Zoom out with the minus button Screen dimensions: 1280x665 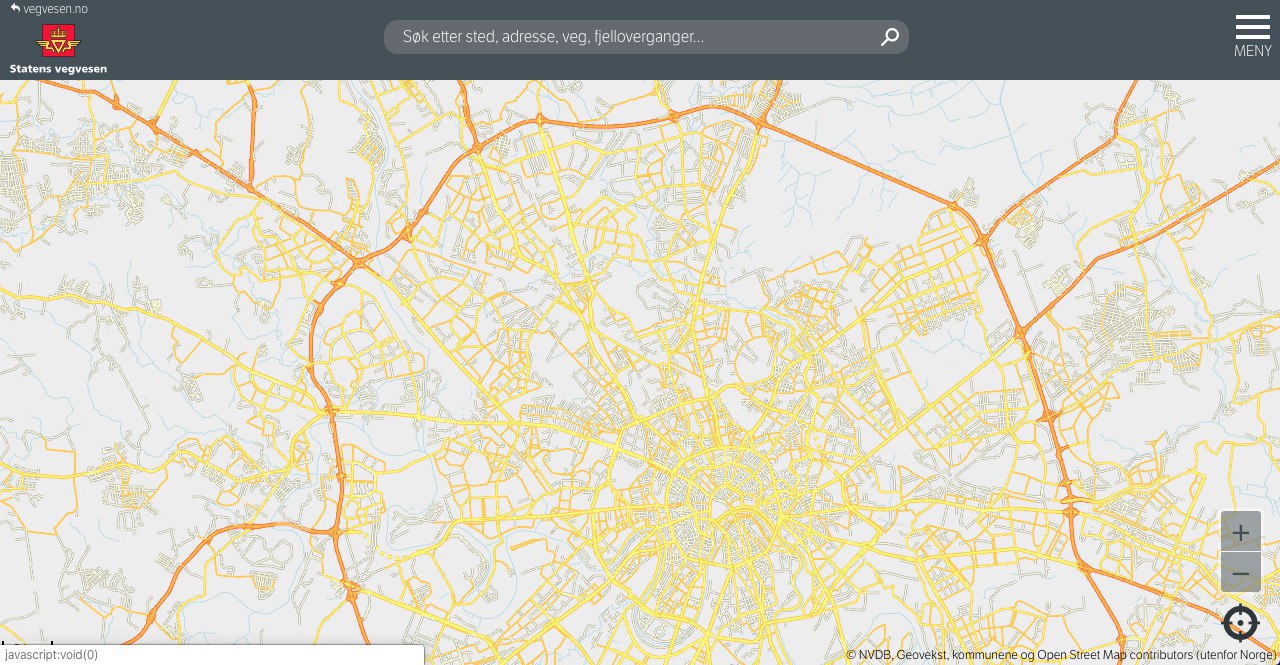[1241, 573]
